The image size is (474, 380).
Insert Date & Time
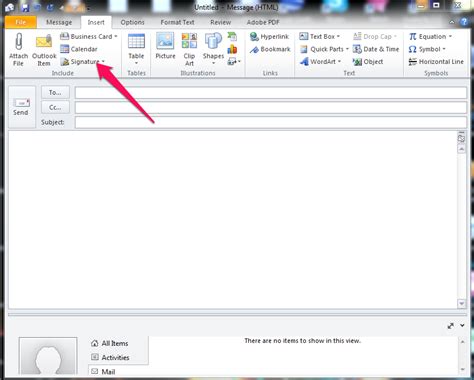(376, 49)
